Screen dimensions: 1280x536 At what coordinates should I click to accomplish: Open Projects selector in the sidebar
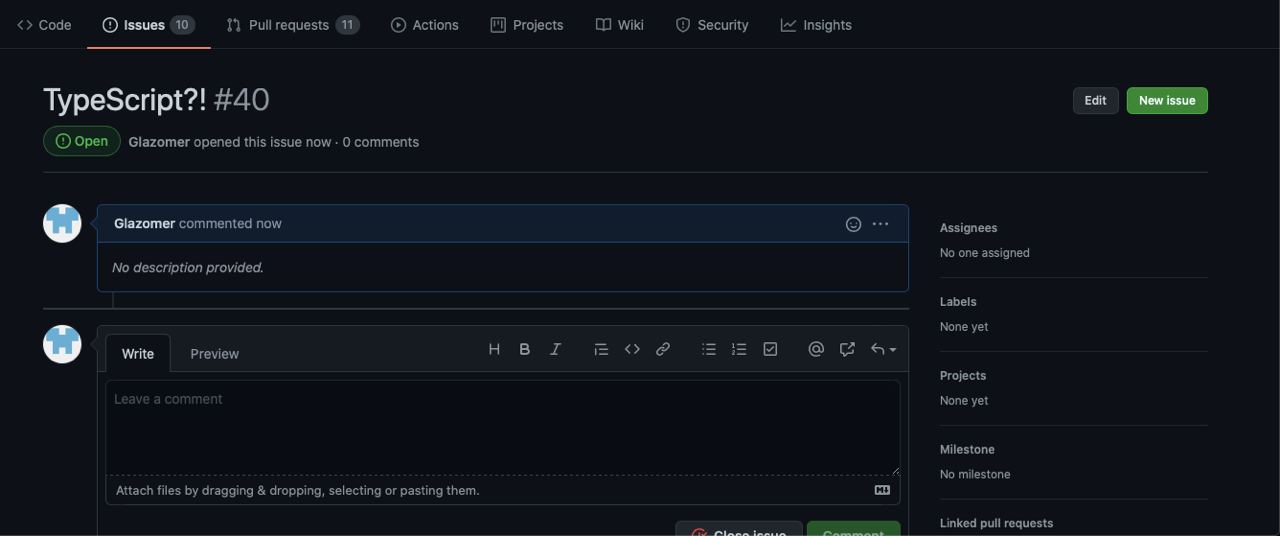pyautogui.click(x=963, y=376)
